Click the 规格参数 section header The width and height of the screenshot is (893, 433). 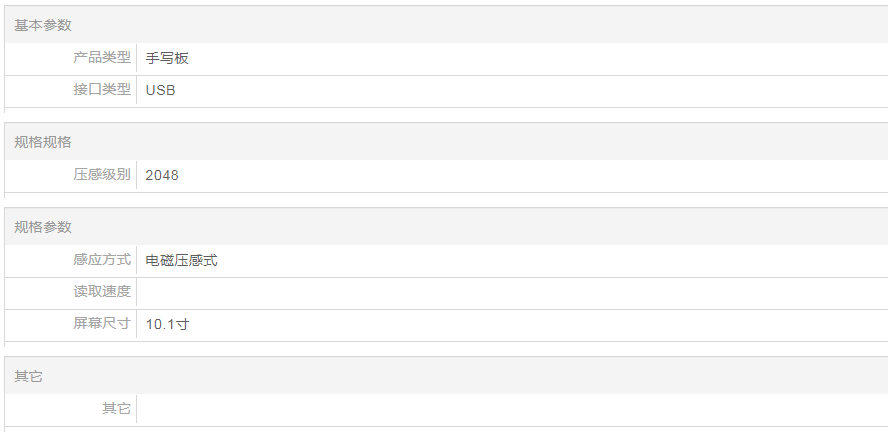click(x=43, y=227)
